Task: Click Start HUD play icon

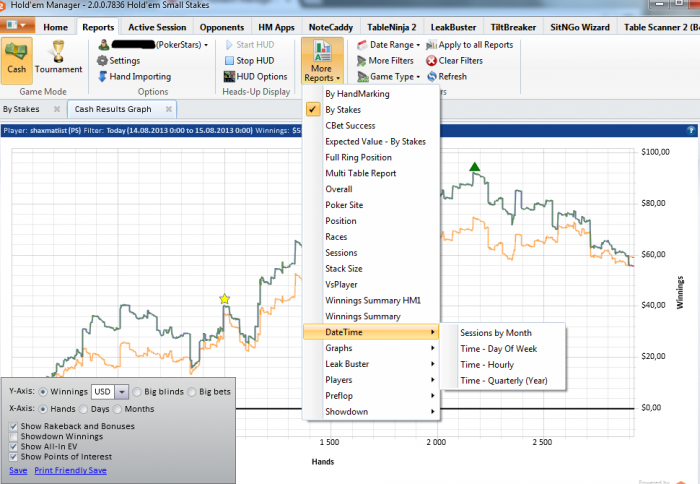Action: 229,45
